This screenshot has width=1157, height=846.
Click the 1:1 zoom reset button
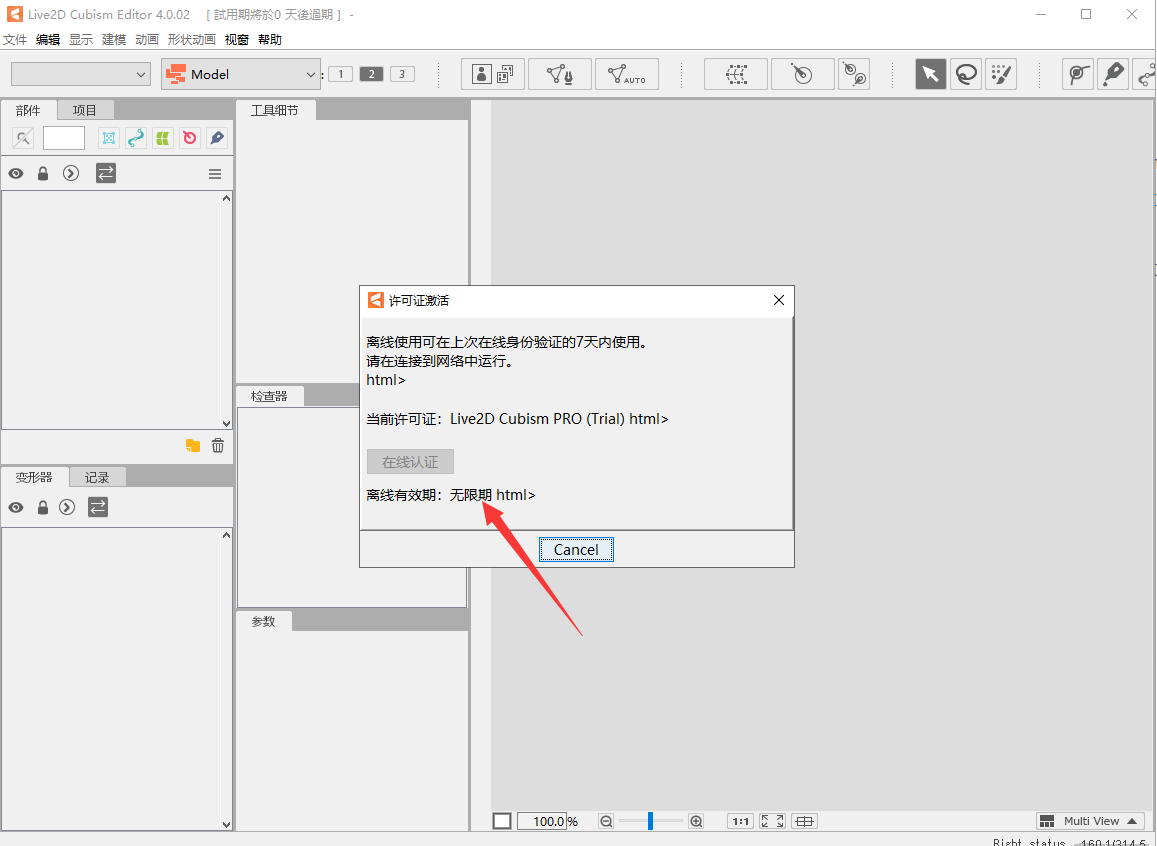(x=740, y=821)
